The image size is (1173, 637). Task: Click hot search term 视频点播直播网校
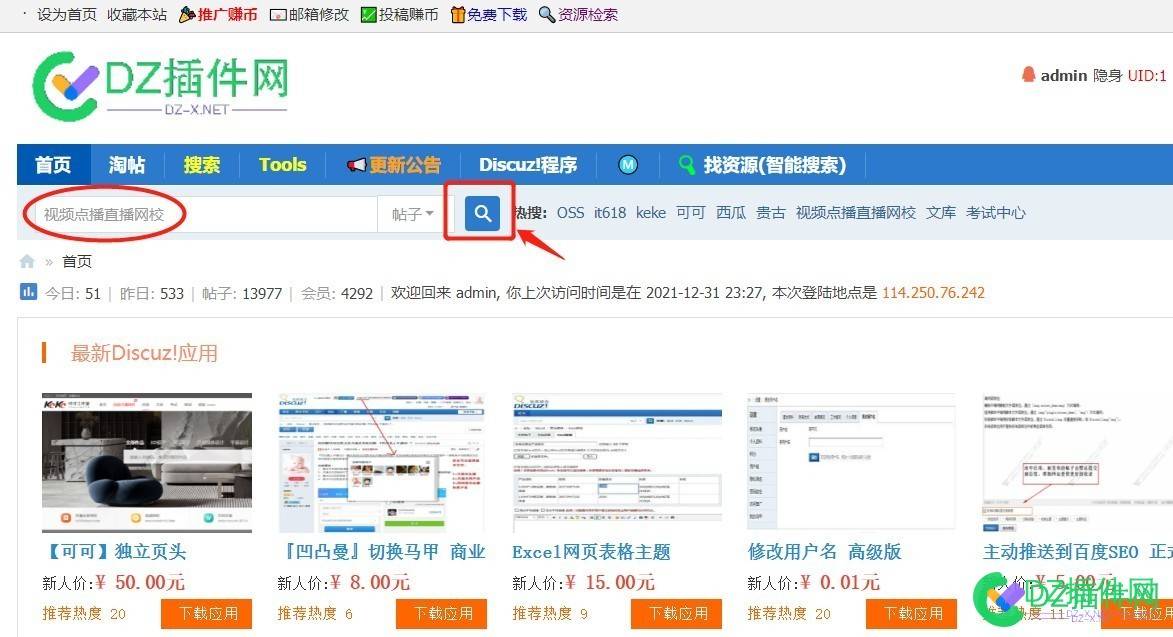coord(856,213)
